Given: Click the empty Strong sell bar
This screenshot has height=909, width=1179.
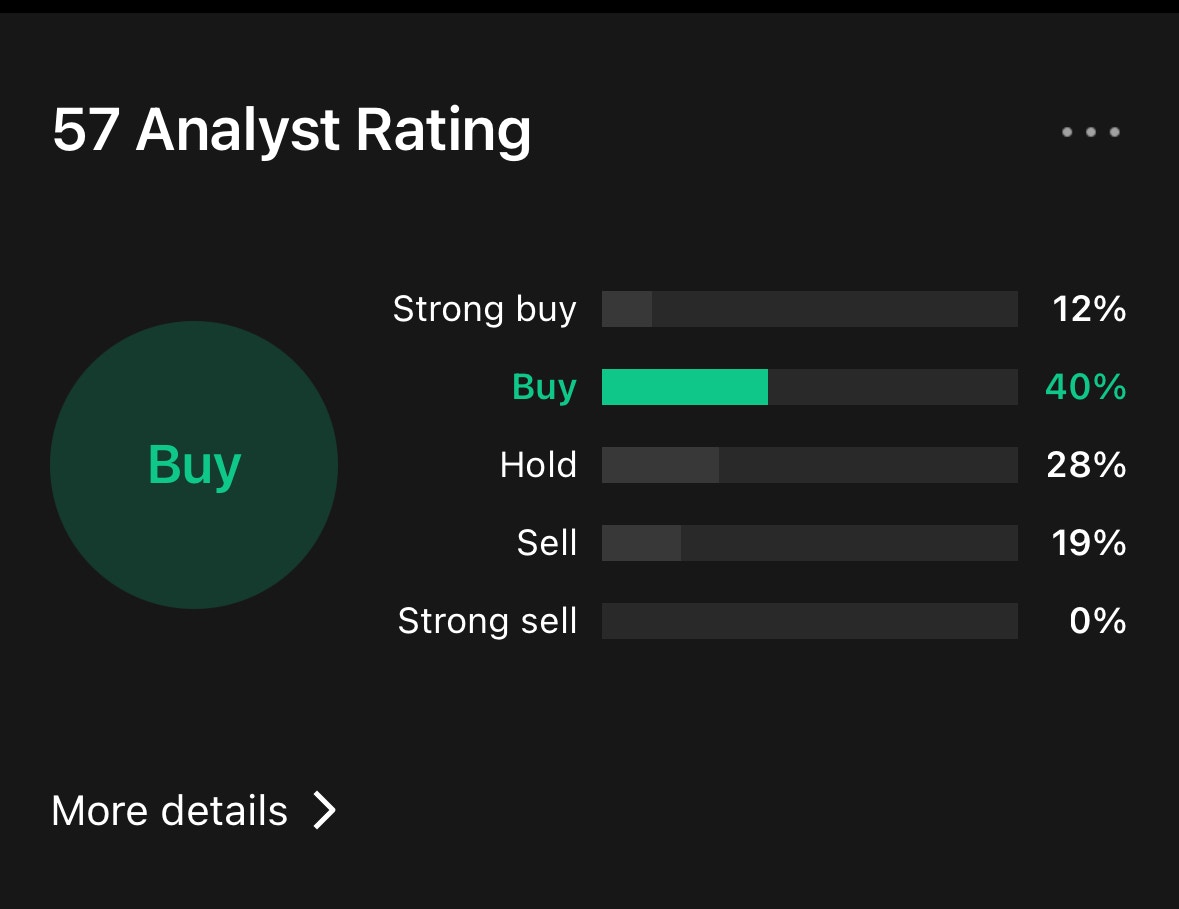Looking at the screenshot, I should point(809,621).
